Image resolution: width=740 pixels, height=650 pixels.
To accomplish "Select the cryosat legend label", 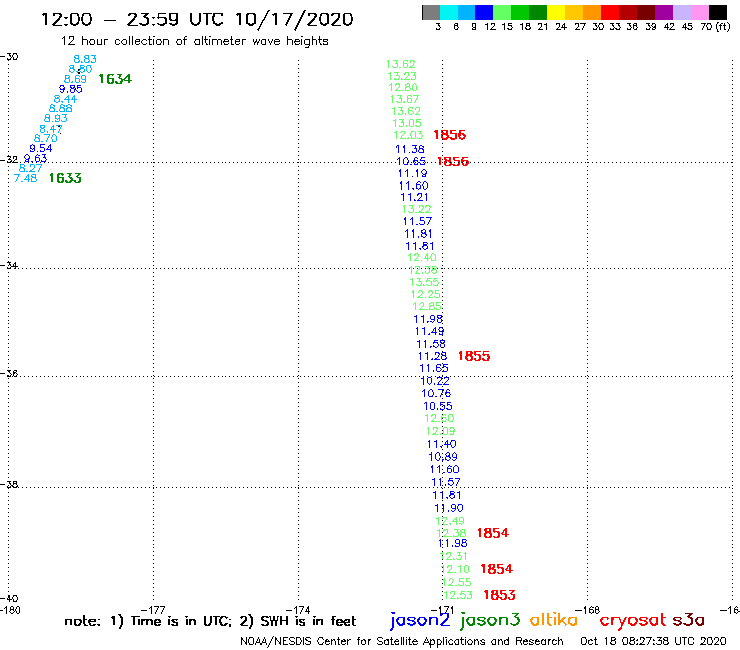I will coord(632,621).
